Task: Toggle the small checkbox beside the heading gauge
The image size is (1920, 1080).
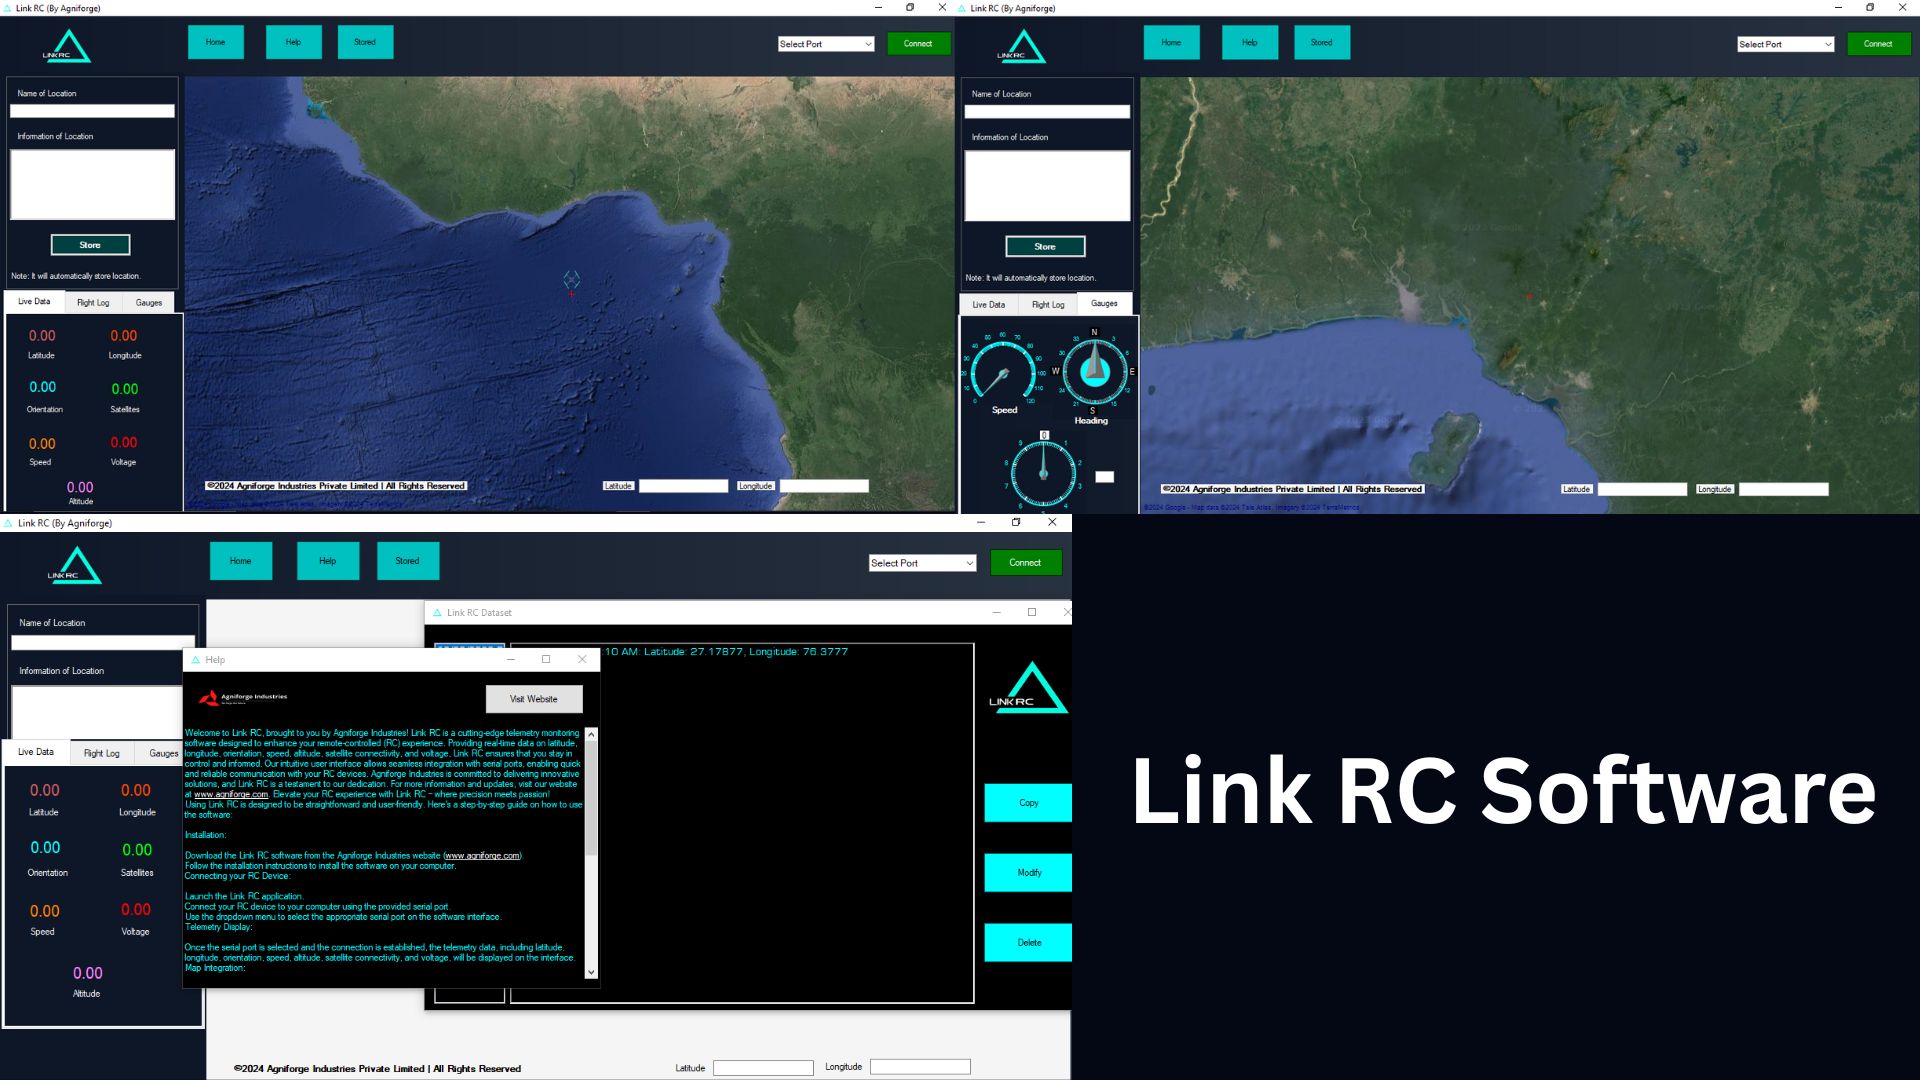Action: pyautogui.click(x=1105, y=477)
